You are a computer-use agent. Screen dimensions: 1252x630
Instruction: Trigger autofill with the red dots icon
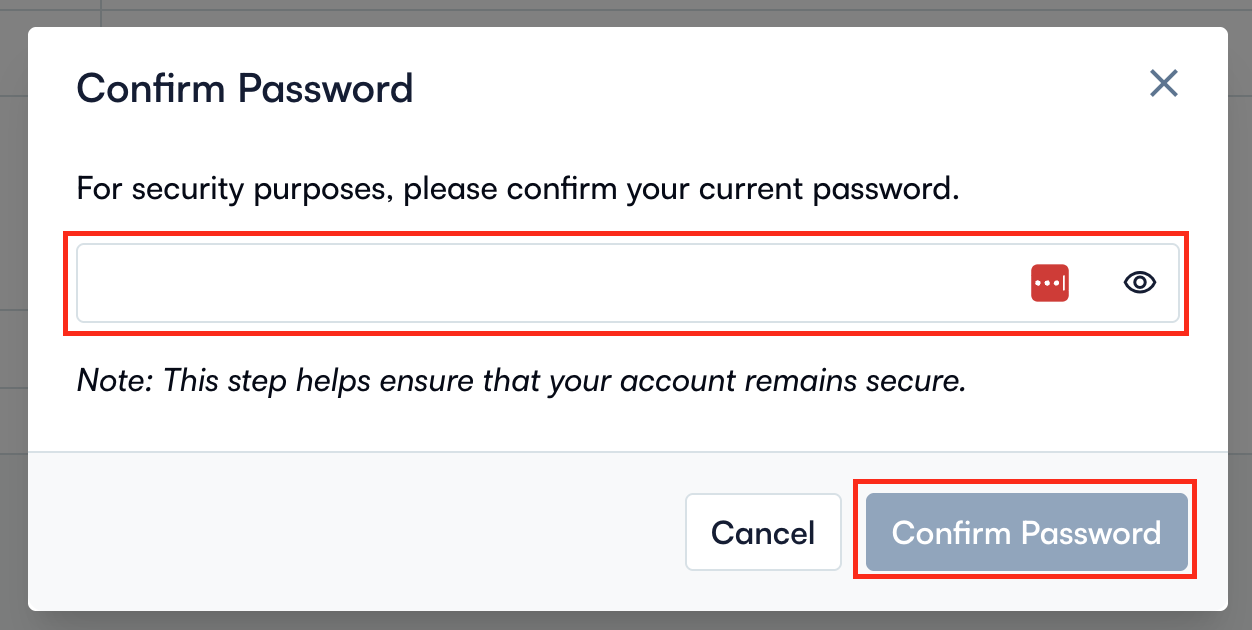1049,283
